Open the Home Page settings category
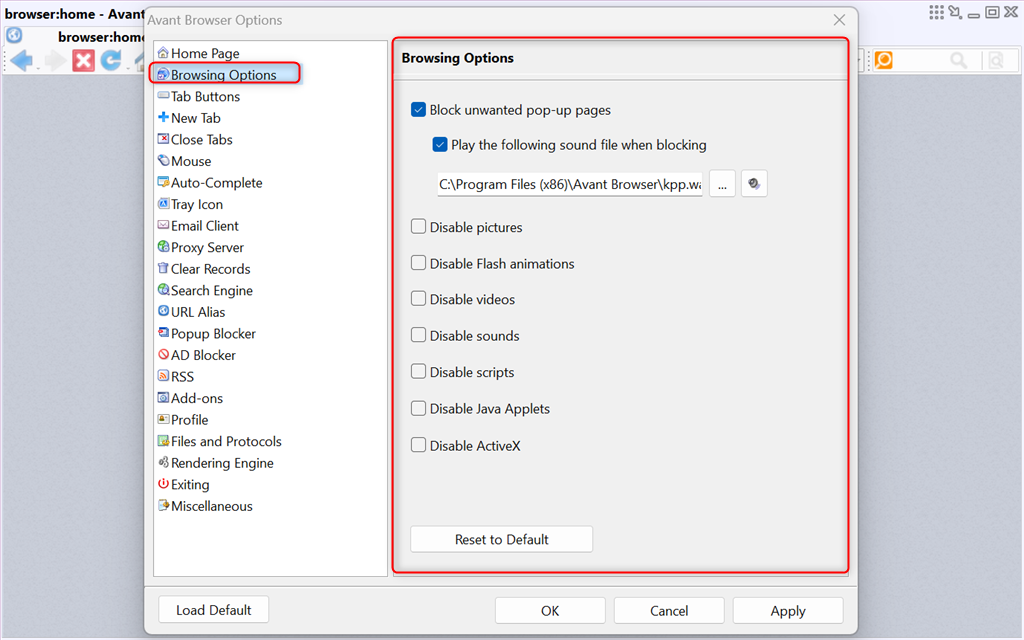 coord(199,54)
